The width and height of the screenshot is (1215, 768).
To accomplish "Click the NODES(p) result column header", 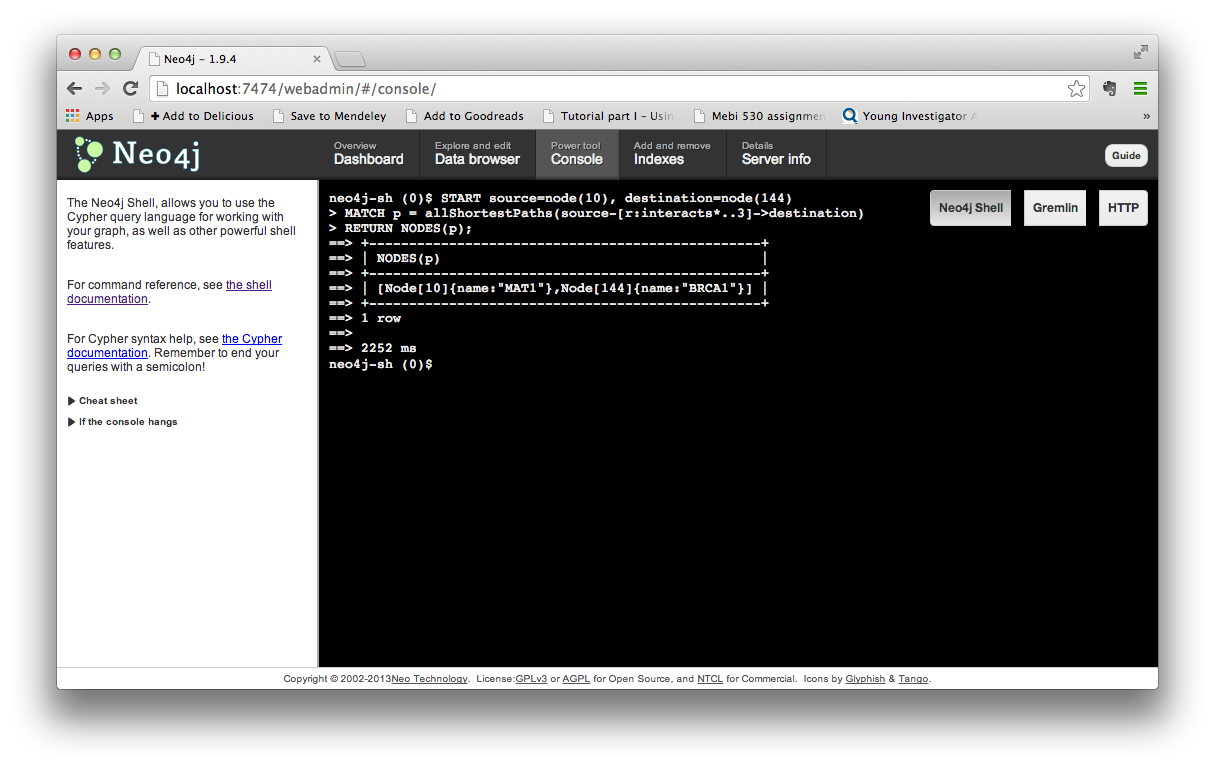I will (x=408, y=258).
